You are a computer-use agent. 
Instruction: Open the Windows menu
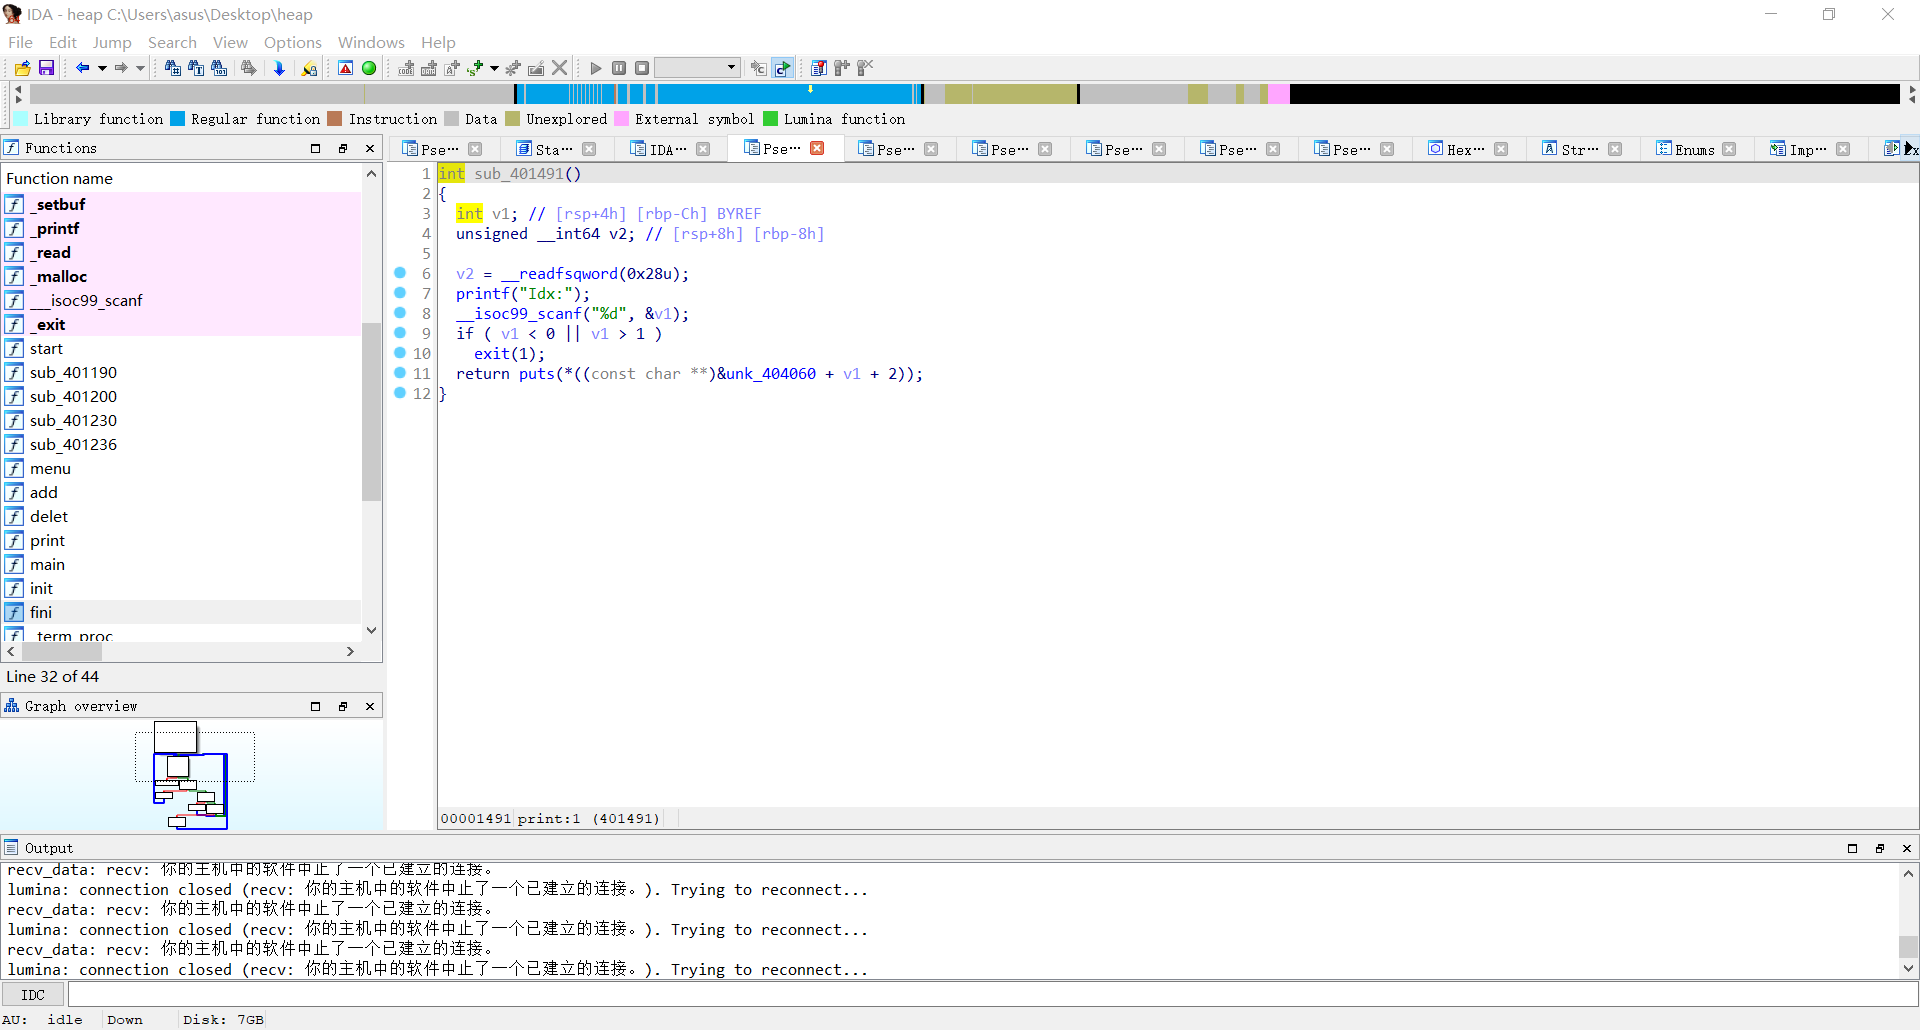click(x=371, y=42)
